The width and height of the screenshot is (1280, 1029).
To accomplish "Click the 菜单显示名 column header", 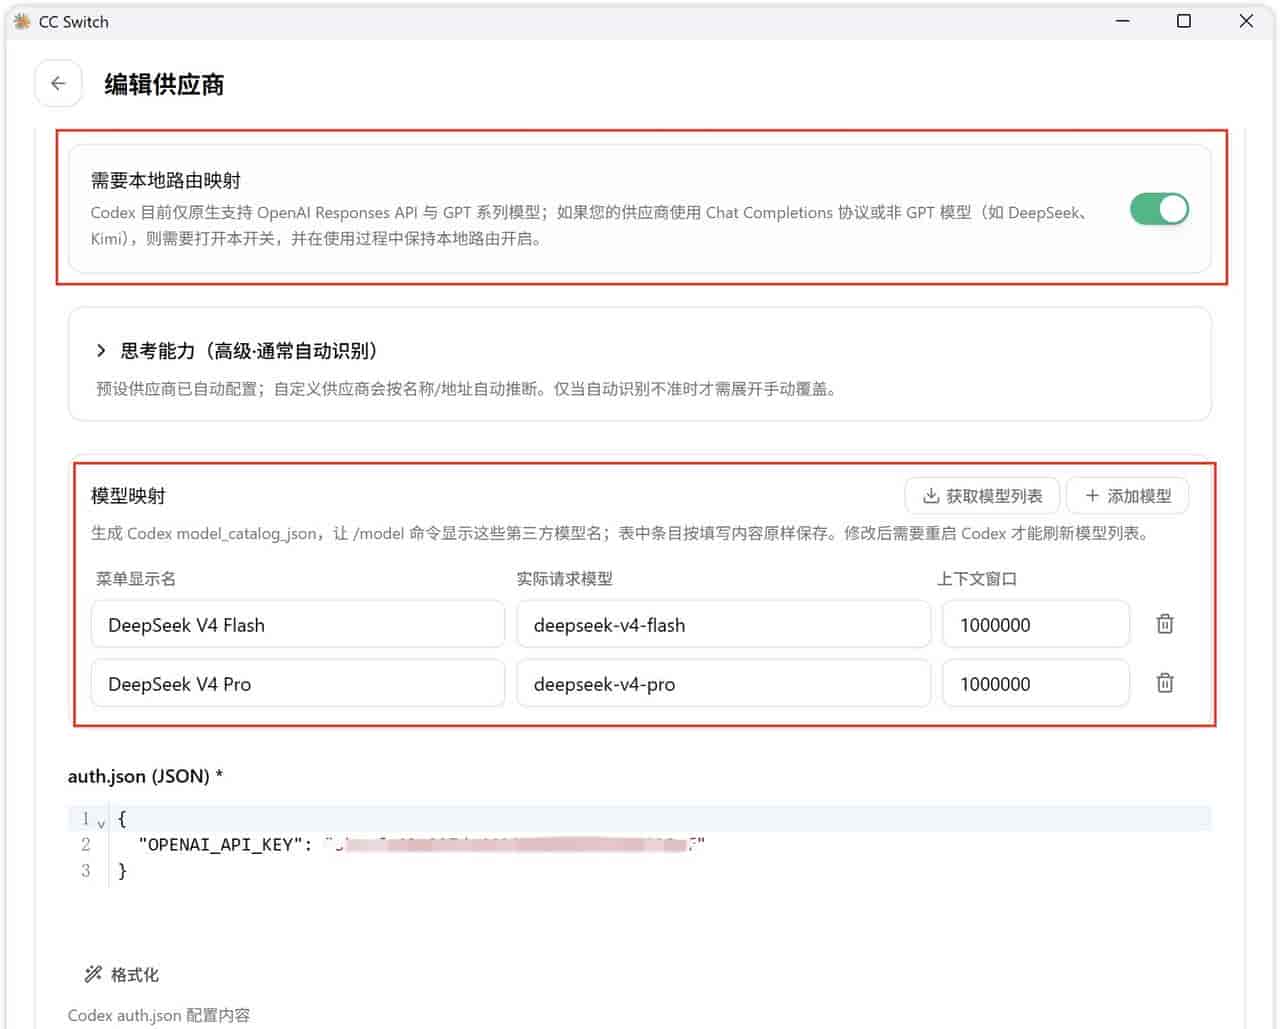I will click(x=135, y=579).
